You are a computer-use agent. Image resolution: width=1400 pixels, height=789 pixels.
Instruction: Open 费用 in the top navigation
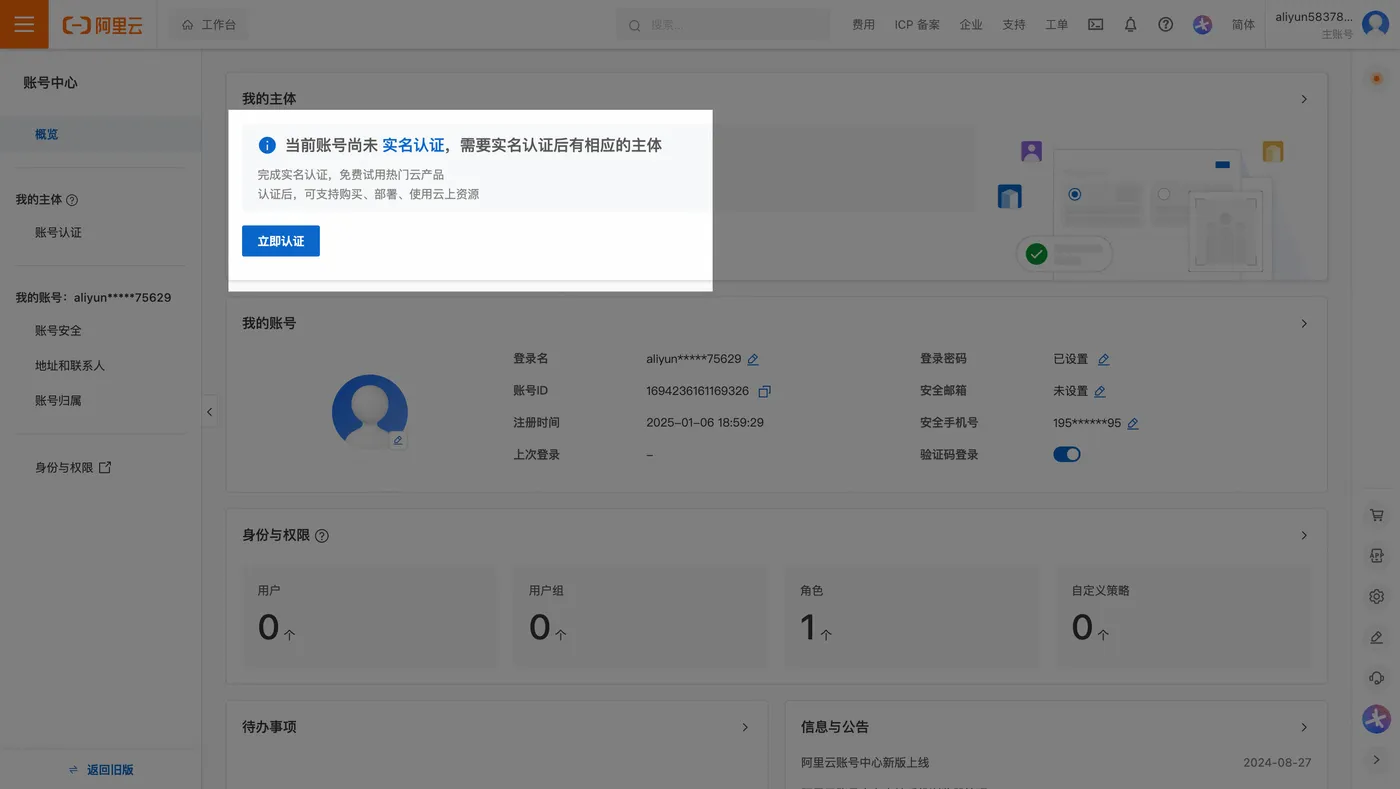point(863,25)
